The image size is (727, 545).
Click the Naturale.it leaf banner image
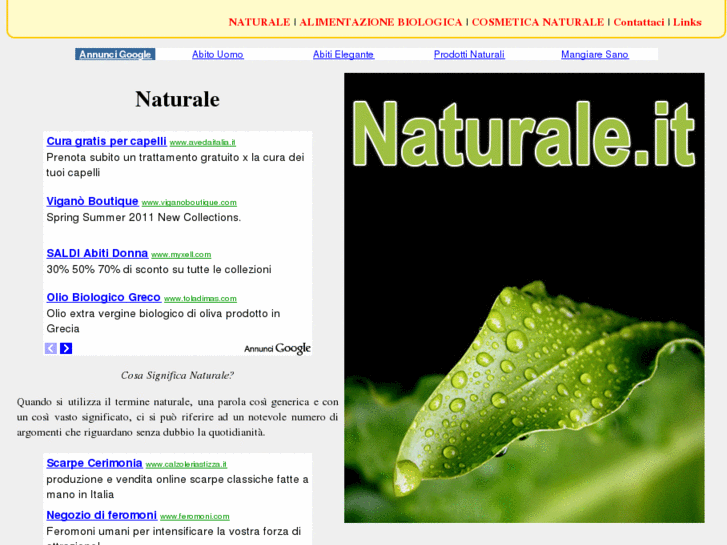524,298
